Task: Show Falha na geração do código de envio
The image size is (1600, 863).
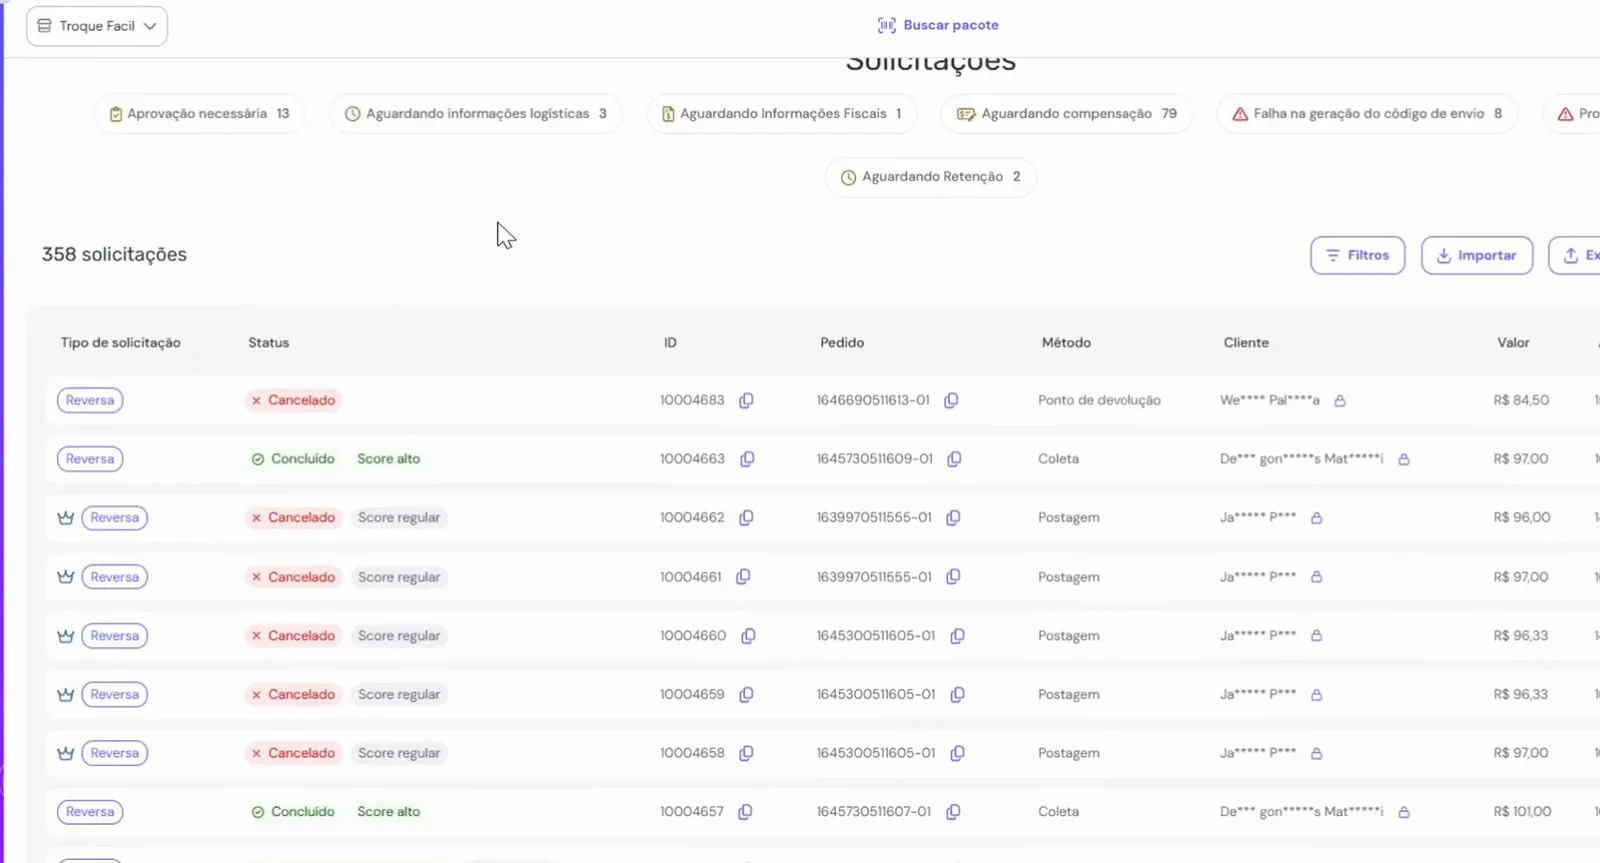Action: pos(1367,114)
